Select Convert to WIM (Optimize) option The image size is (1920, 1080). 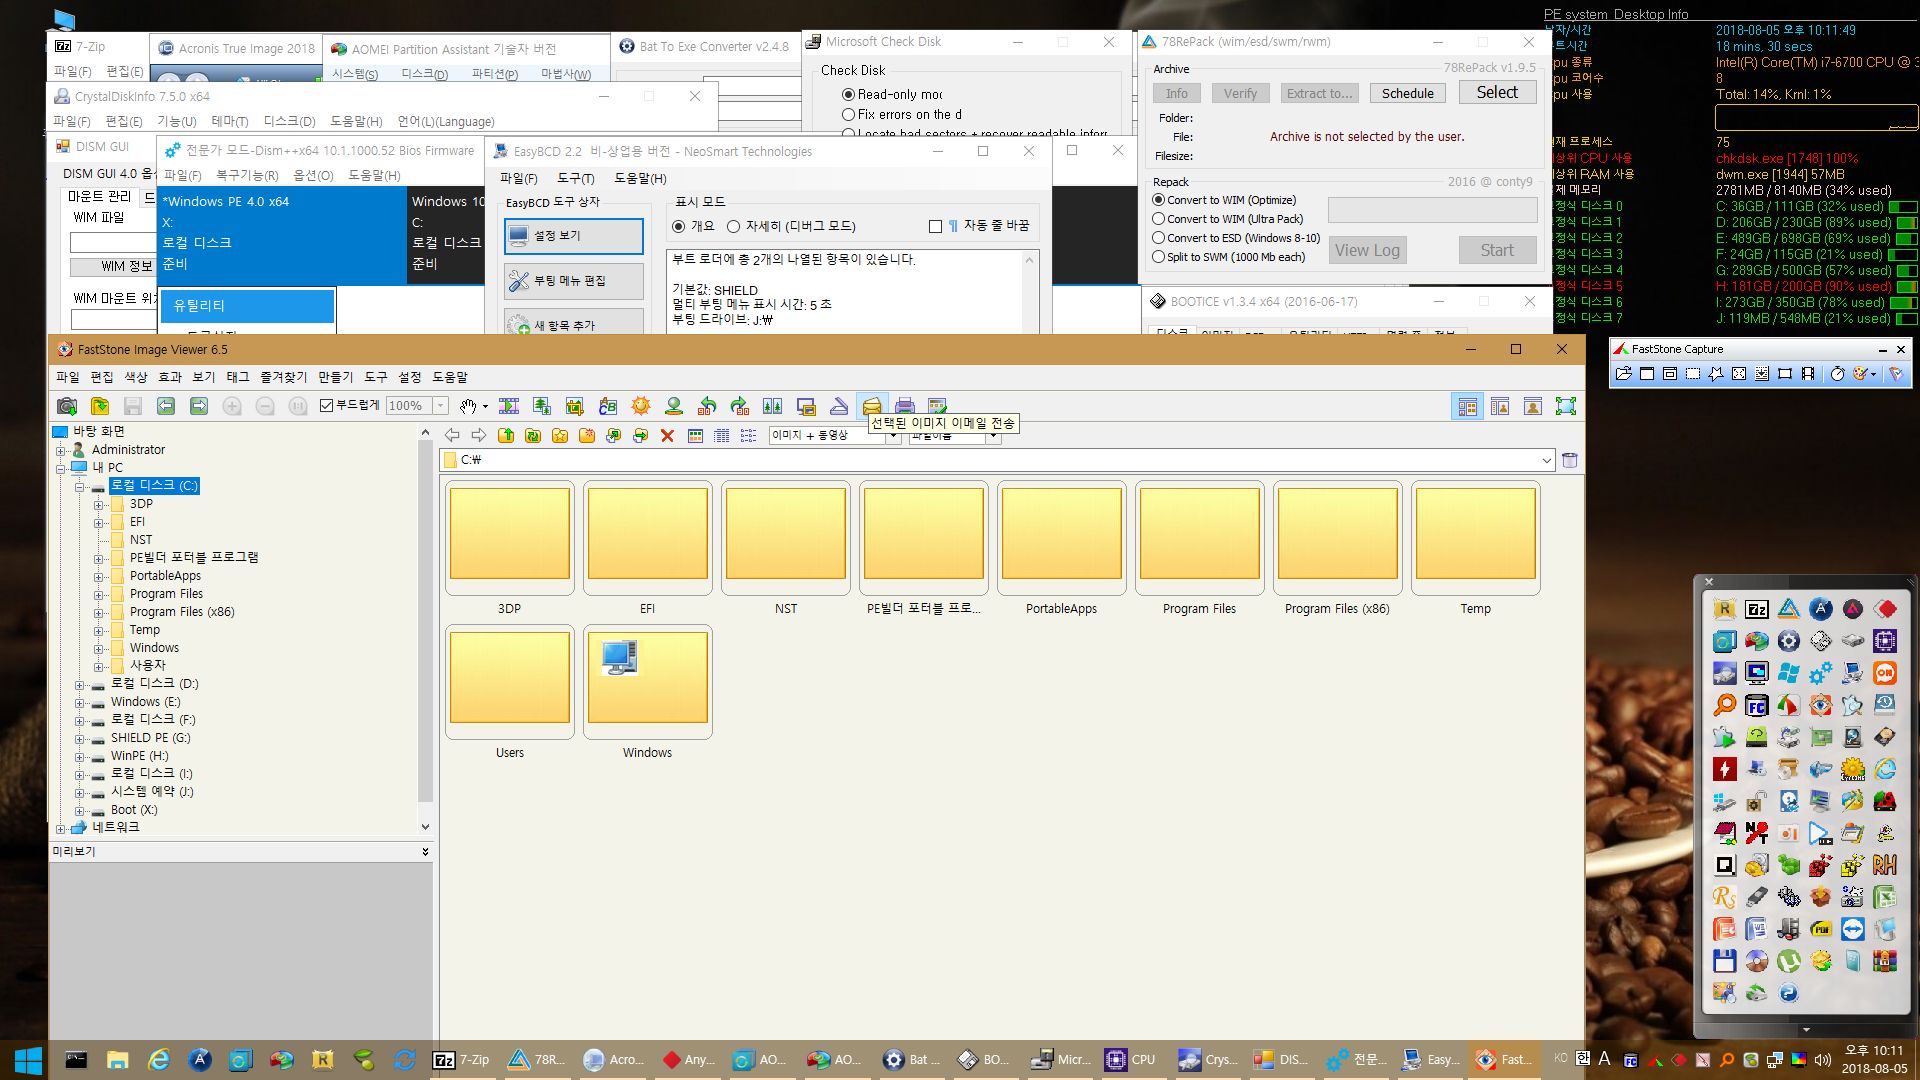[1158, 200]
